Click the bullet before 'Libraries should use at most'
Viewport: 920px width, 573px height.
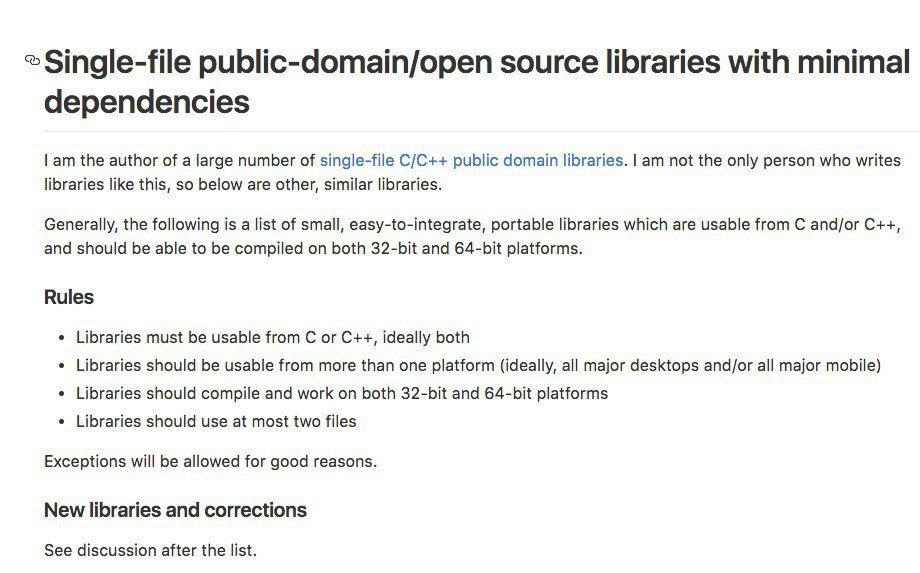pyautogui.click(x=62, y=422)
